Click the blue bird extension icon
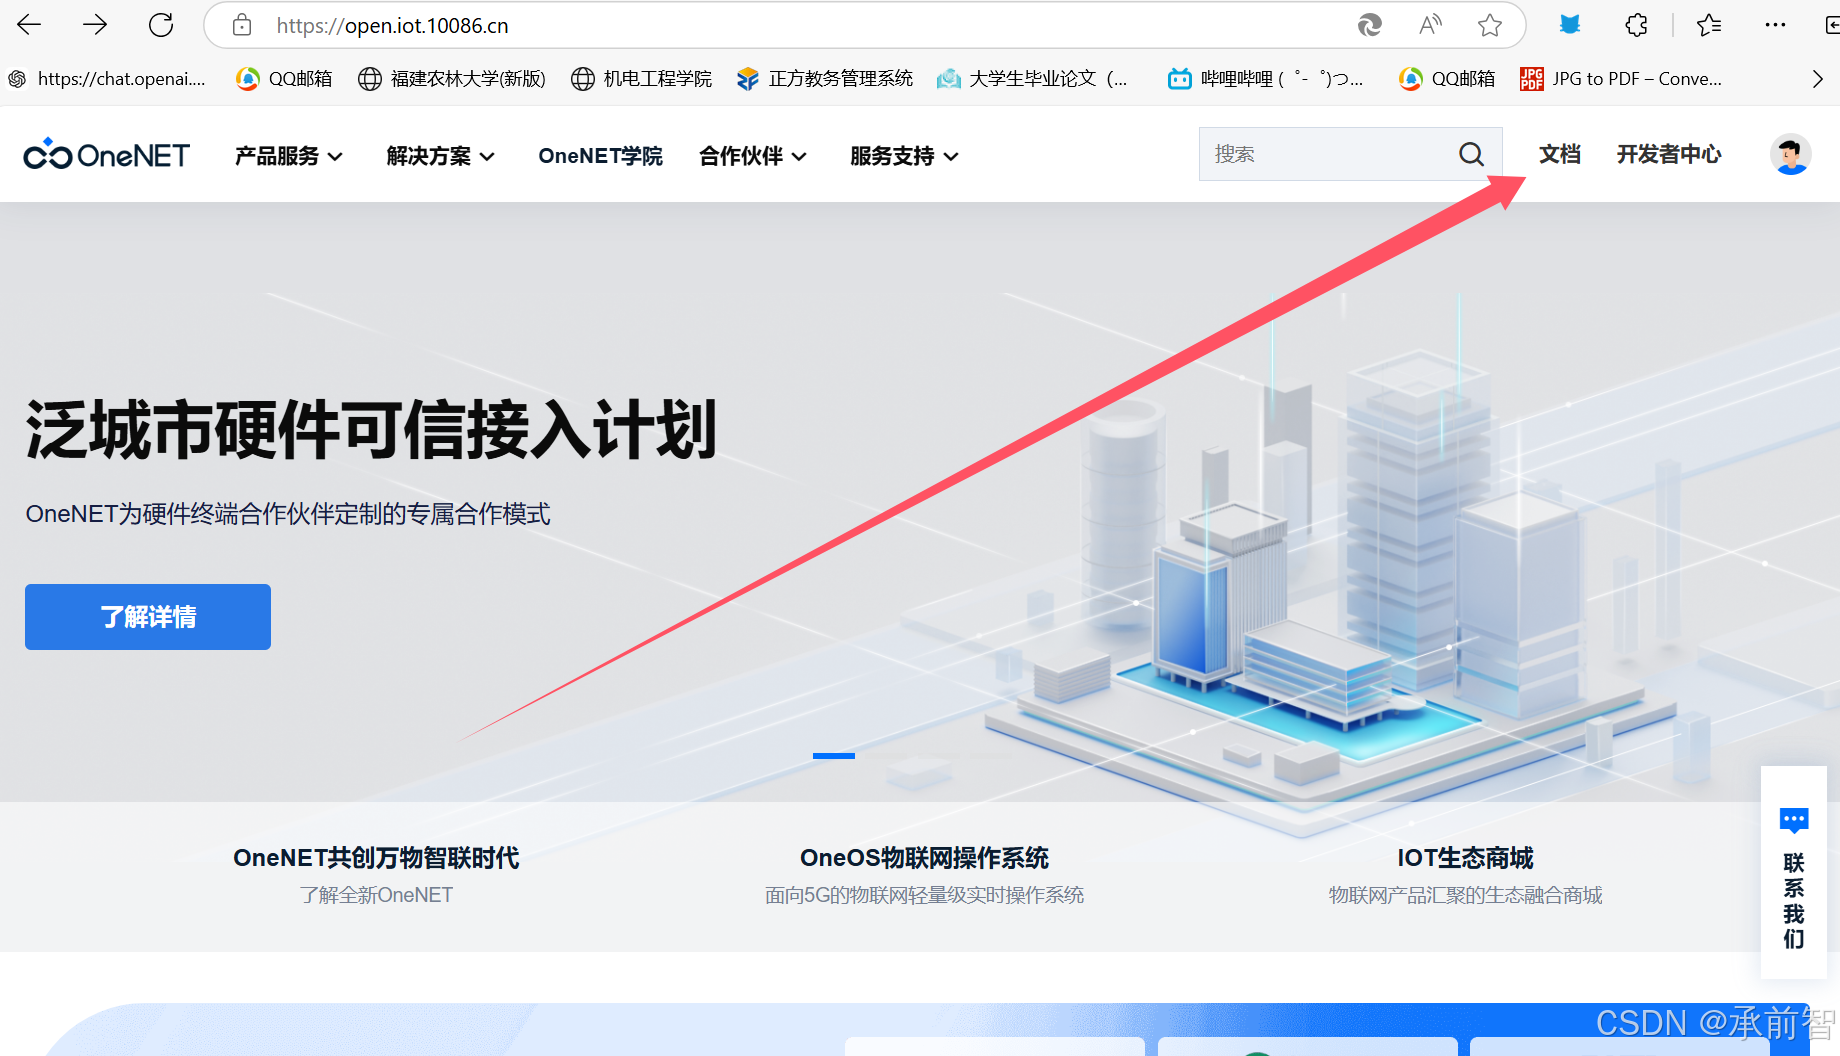Viewport: 1840px width, 1056px height. [1570, 25]
